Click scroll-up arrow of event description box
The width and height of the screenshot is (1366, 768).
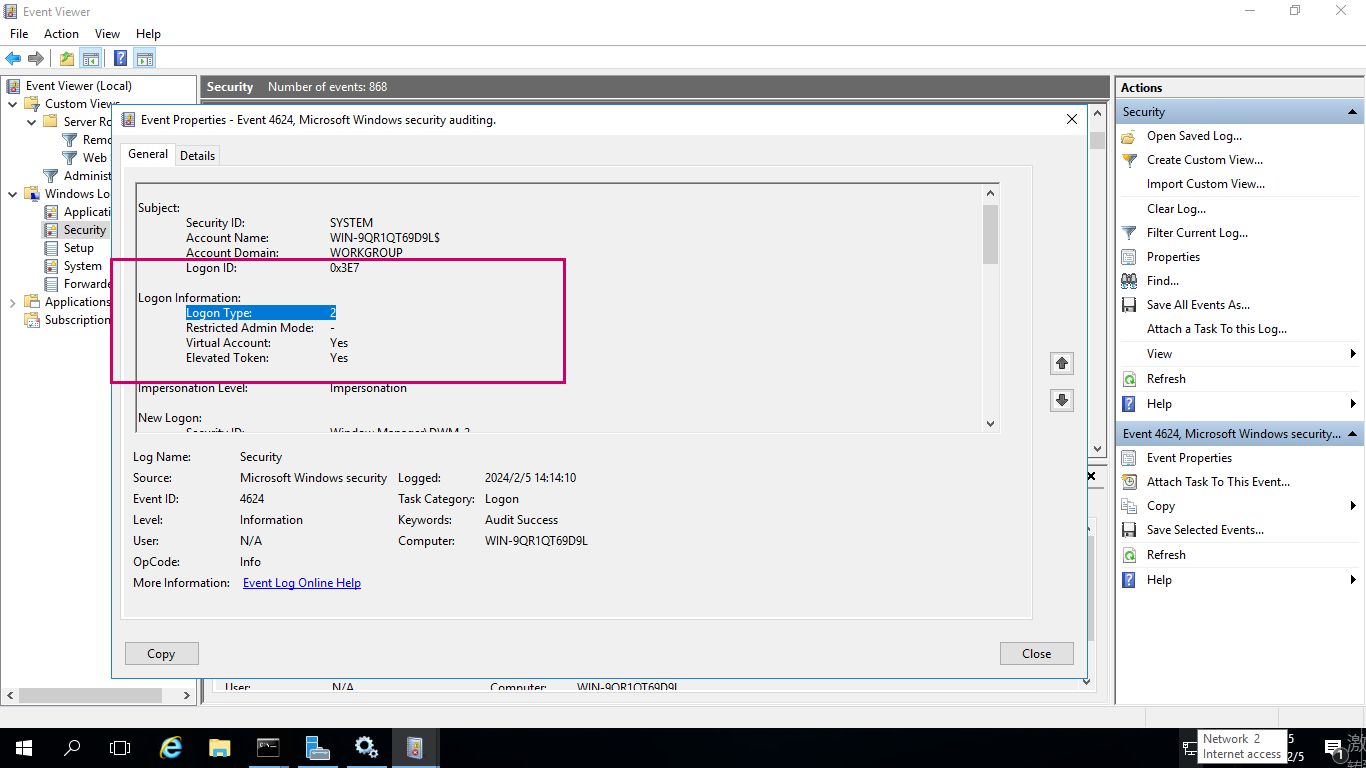point(991,193)
